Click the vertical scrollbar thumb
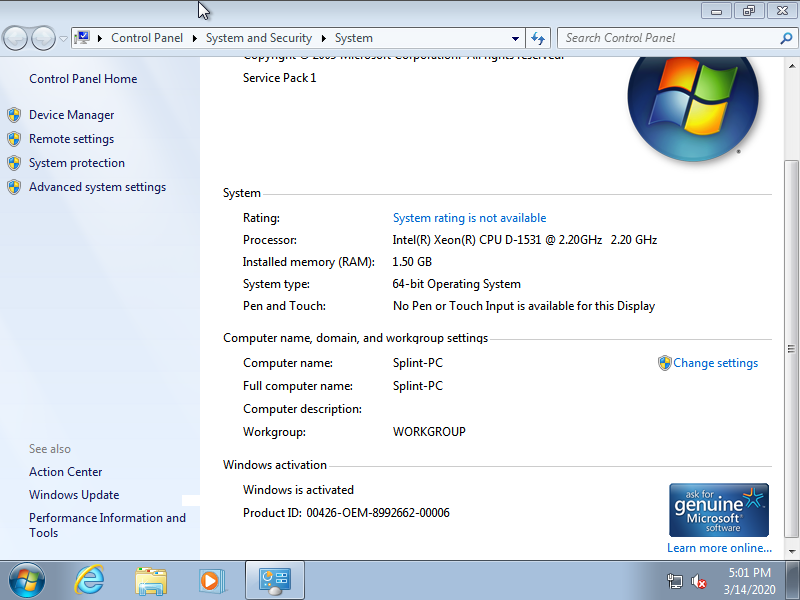Viewport: 800px width, 600px height. tap(791, 349)
